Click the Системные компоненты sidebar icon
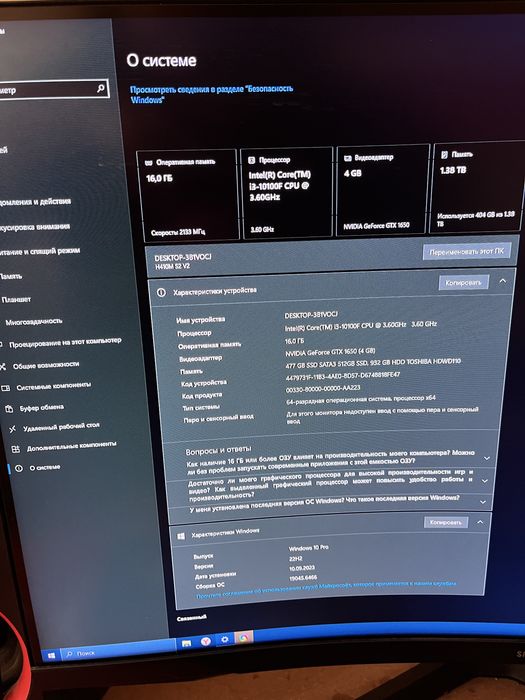Viewport: 525px width, 700px height. (5, 388)
